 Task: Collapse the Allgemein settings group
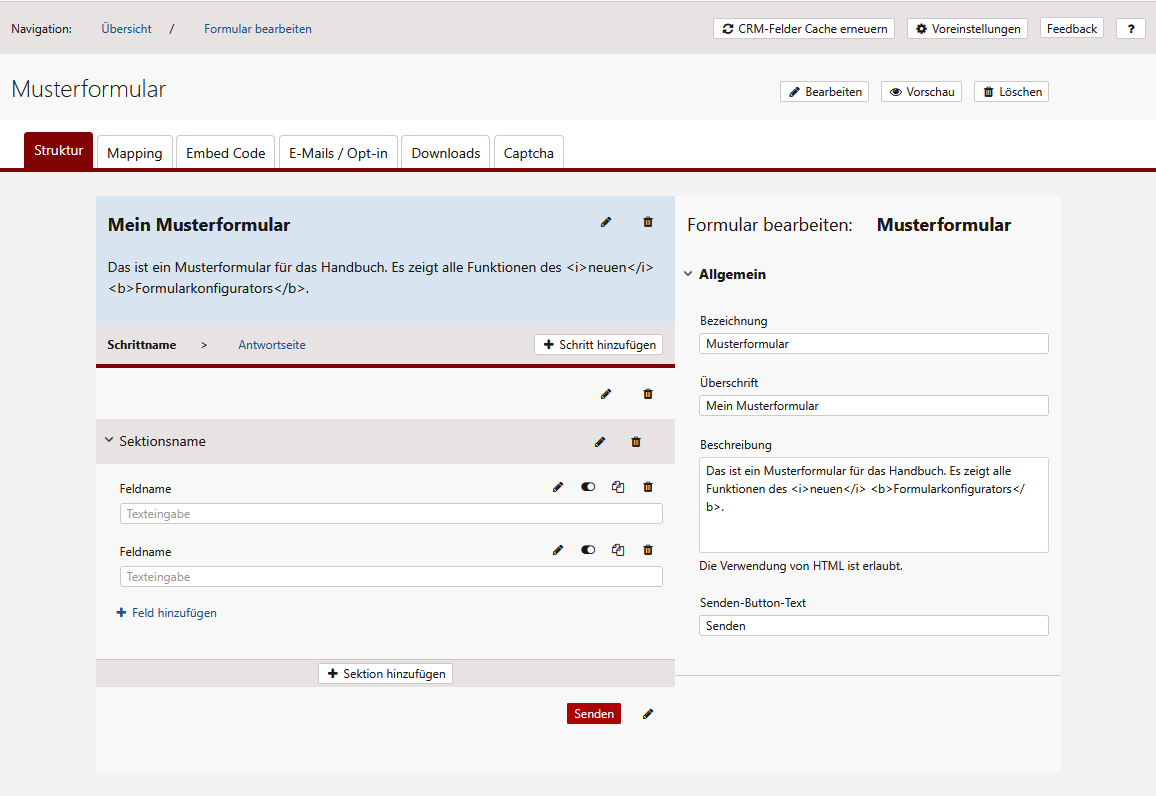[x=688, y=274]
